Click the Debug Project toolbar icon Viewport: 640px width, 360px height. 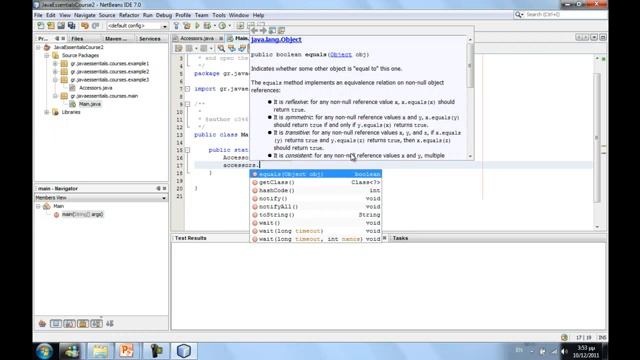tap(208, 26)
